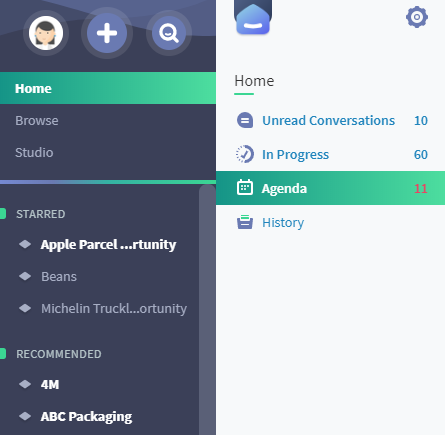Open the History link
This screenshot has height=435, width=445.
(x=283, y=222)
